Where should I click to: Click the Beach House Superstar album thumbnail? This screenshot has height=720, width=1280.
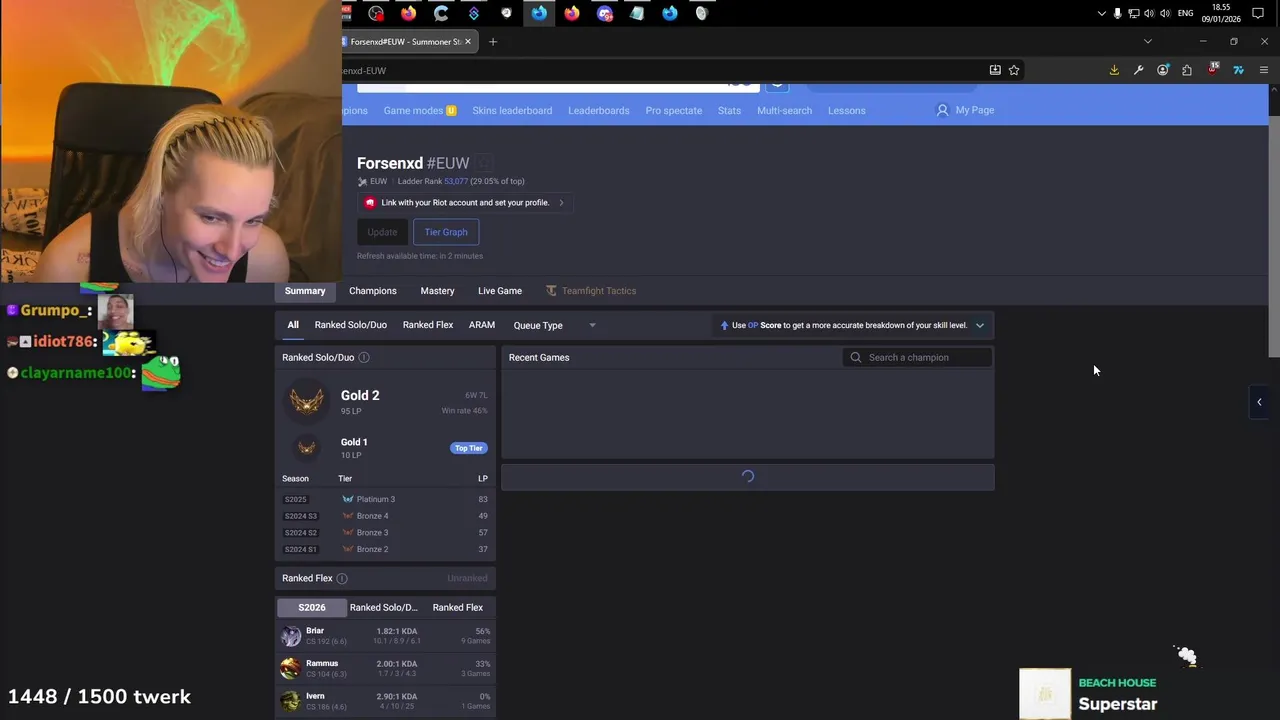(1045, 694)
